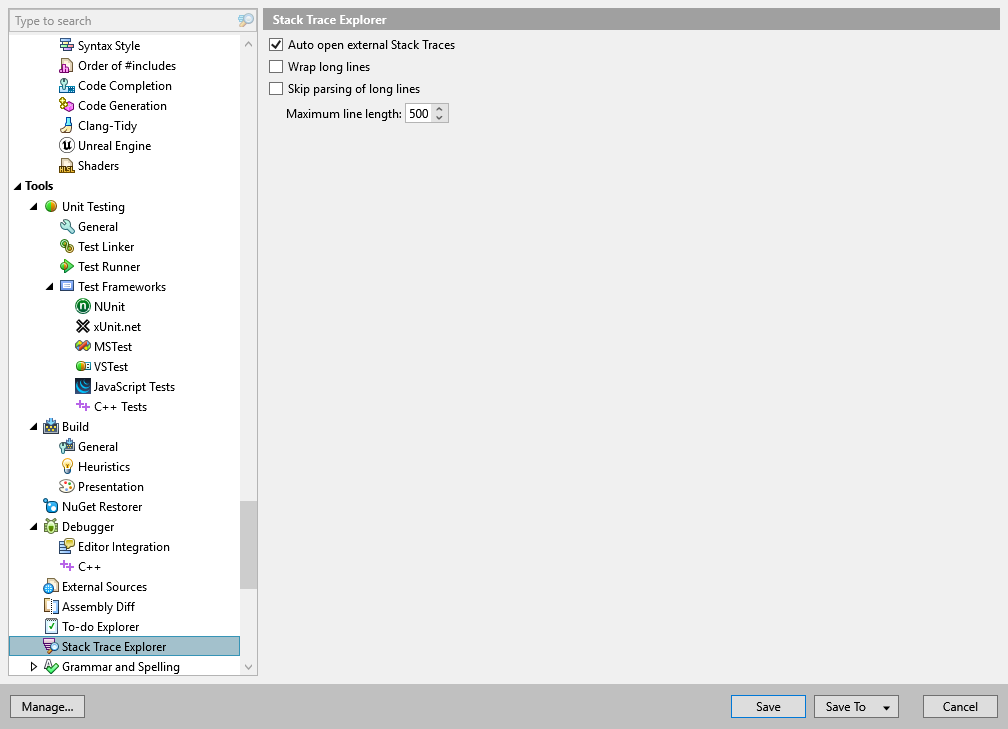Viewport: 1008px width, 729px height.
Task: Select the Unreal Engine settings icon
Action: 66,145
